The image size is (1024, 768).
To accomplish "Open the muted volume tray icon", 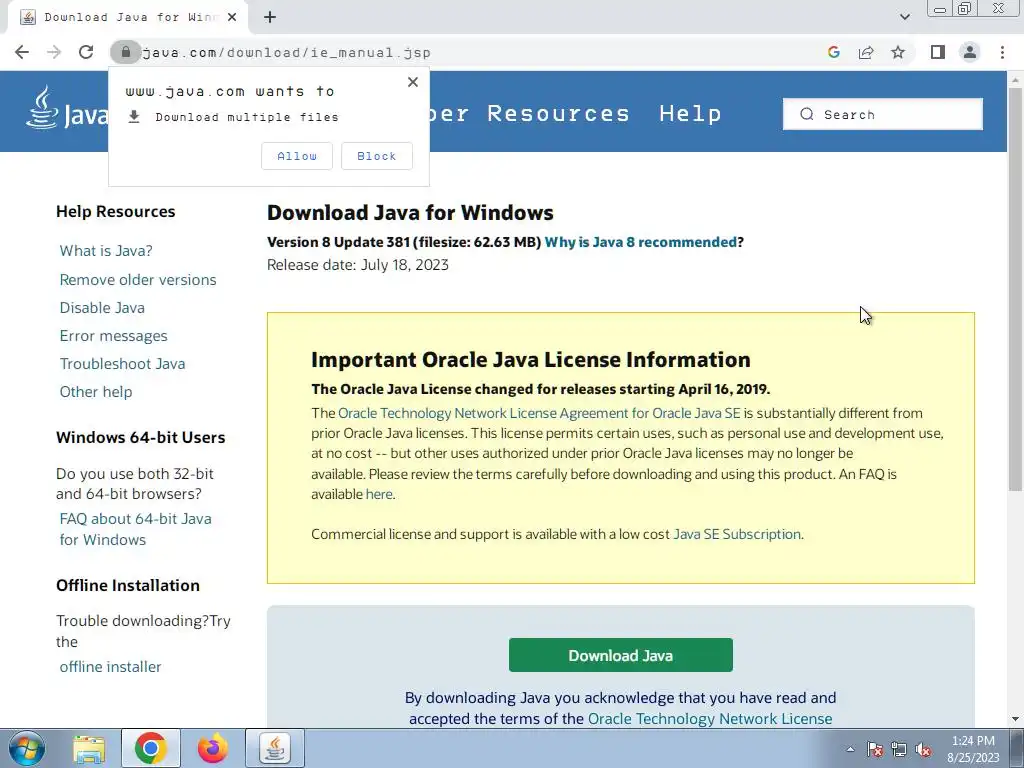I will coord(923,750).
